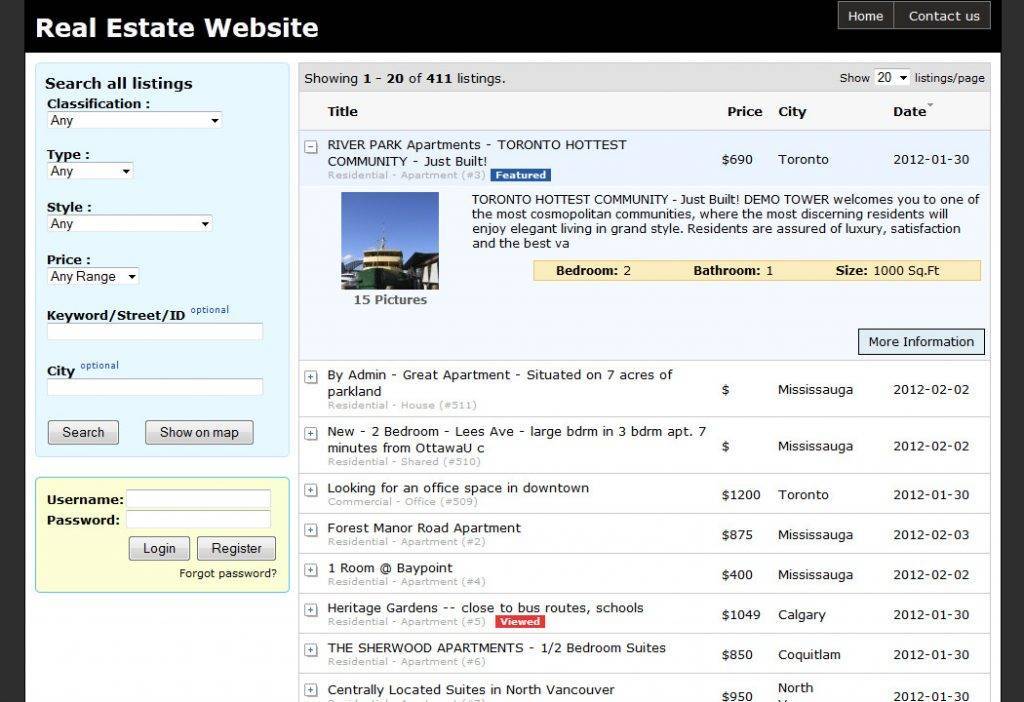This screenshot has height=702, width=1024.
Task: Sort listings by Title column
Action: pyautogui.click(x=342, y=112)
